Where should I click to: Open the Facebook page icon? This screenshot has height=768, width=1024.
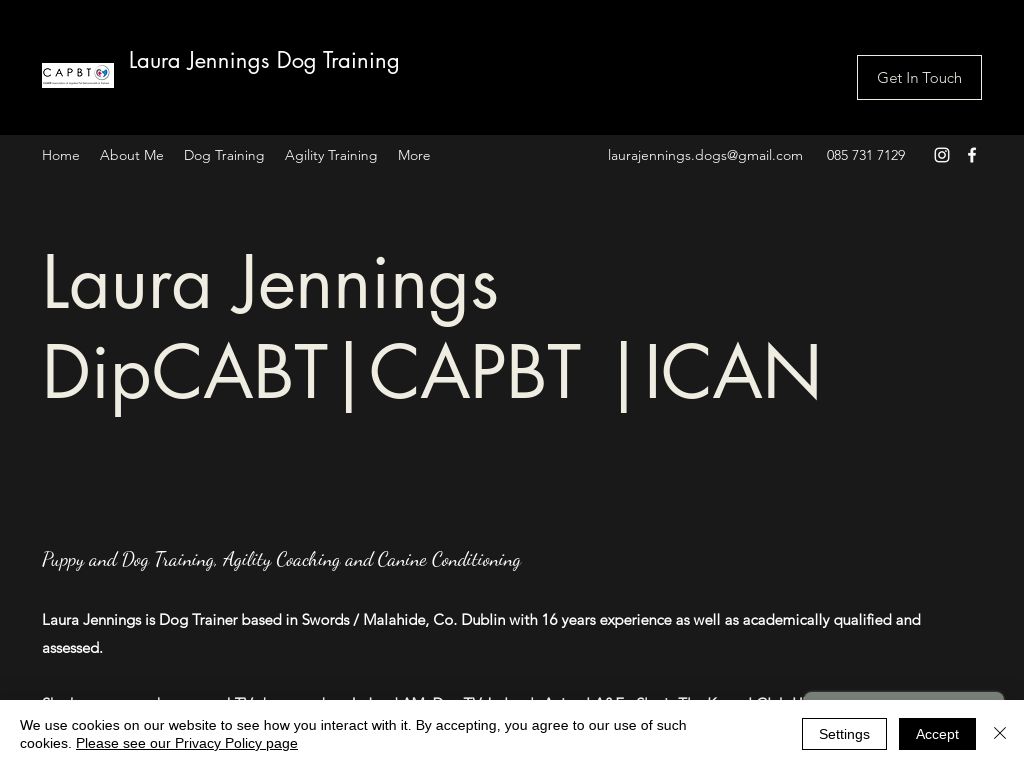(971, 155)
